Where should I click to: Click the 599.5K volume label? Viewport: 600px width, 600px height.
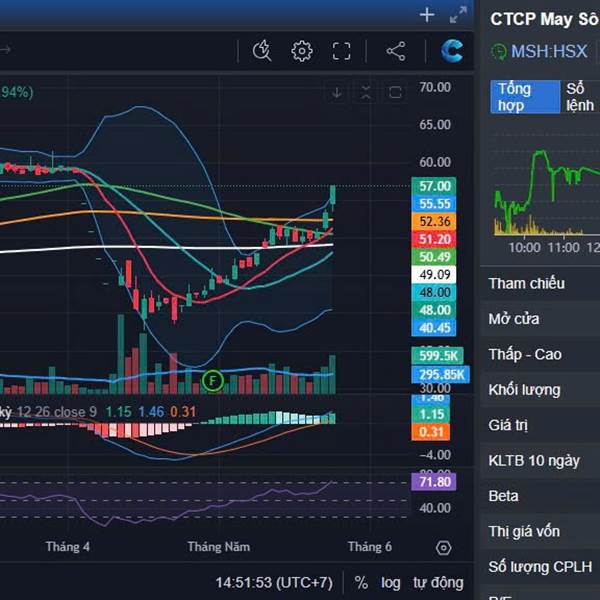[x=437, y=356]
